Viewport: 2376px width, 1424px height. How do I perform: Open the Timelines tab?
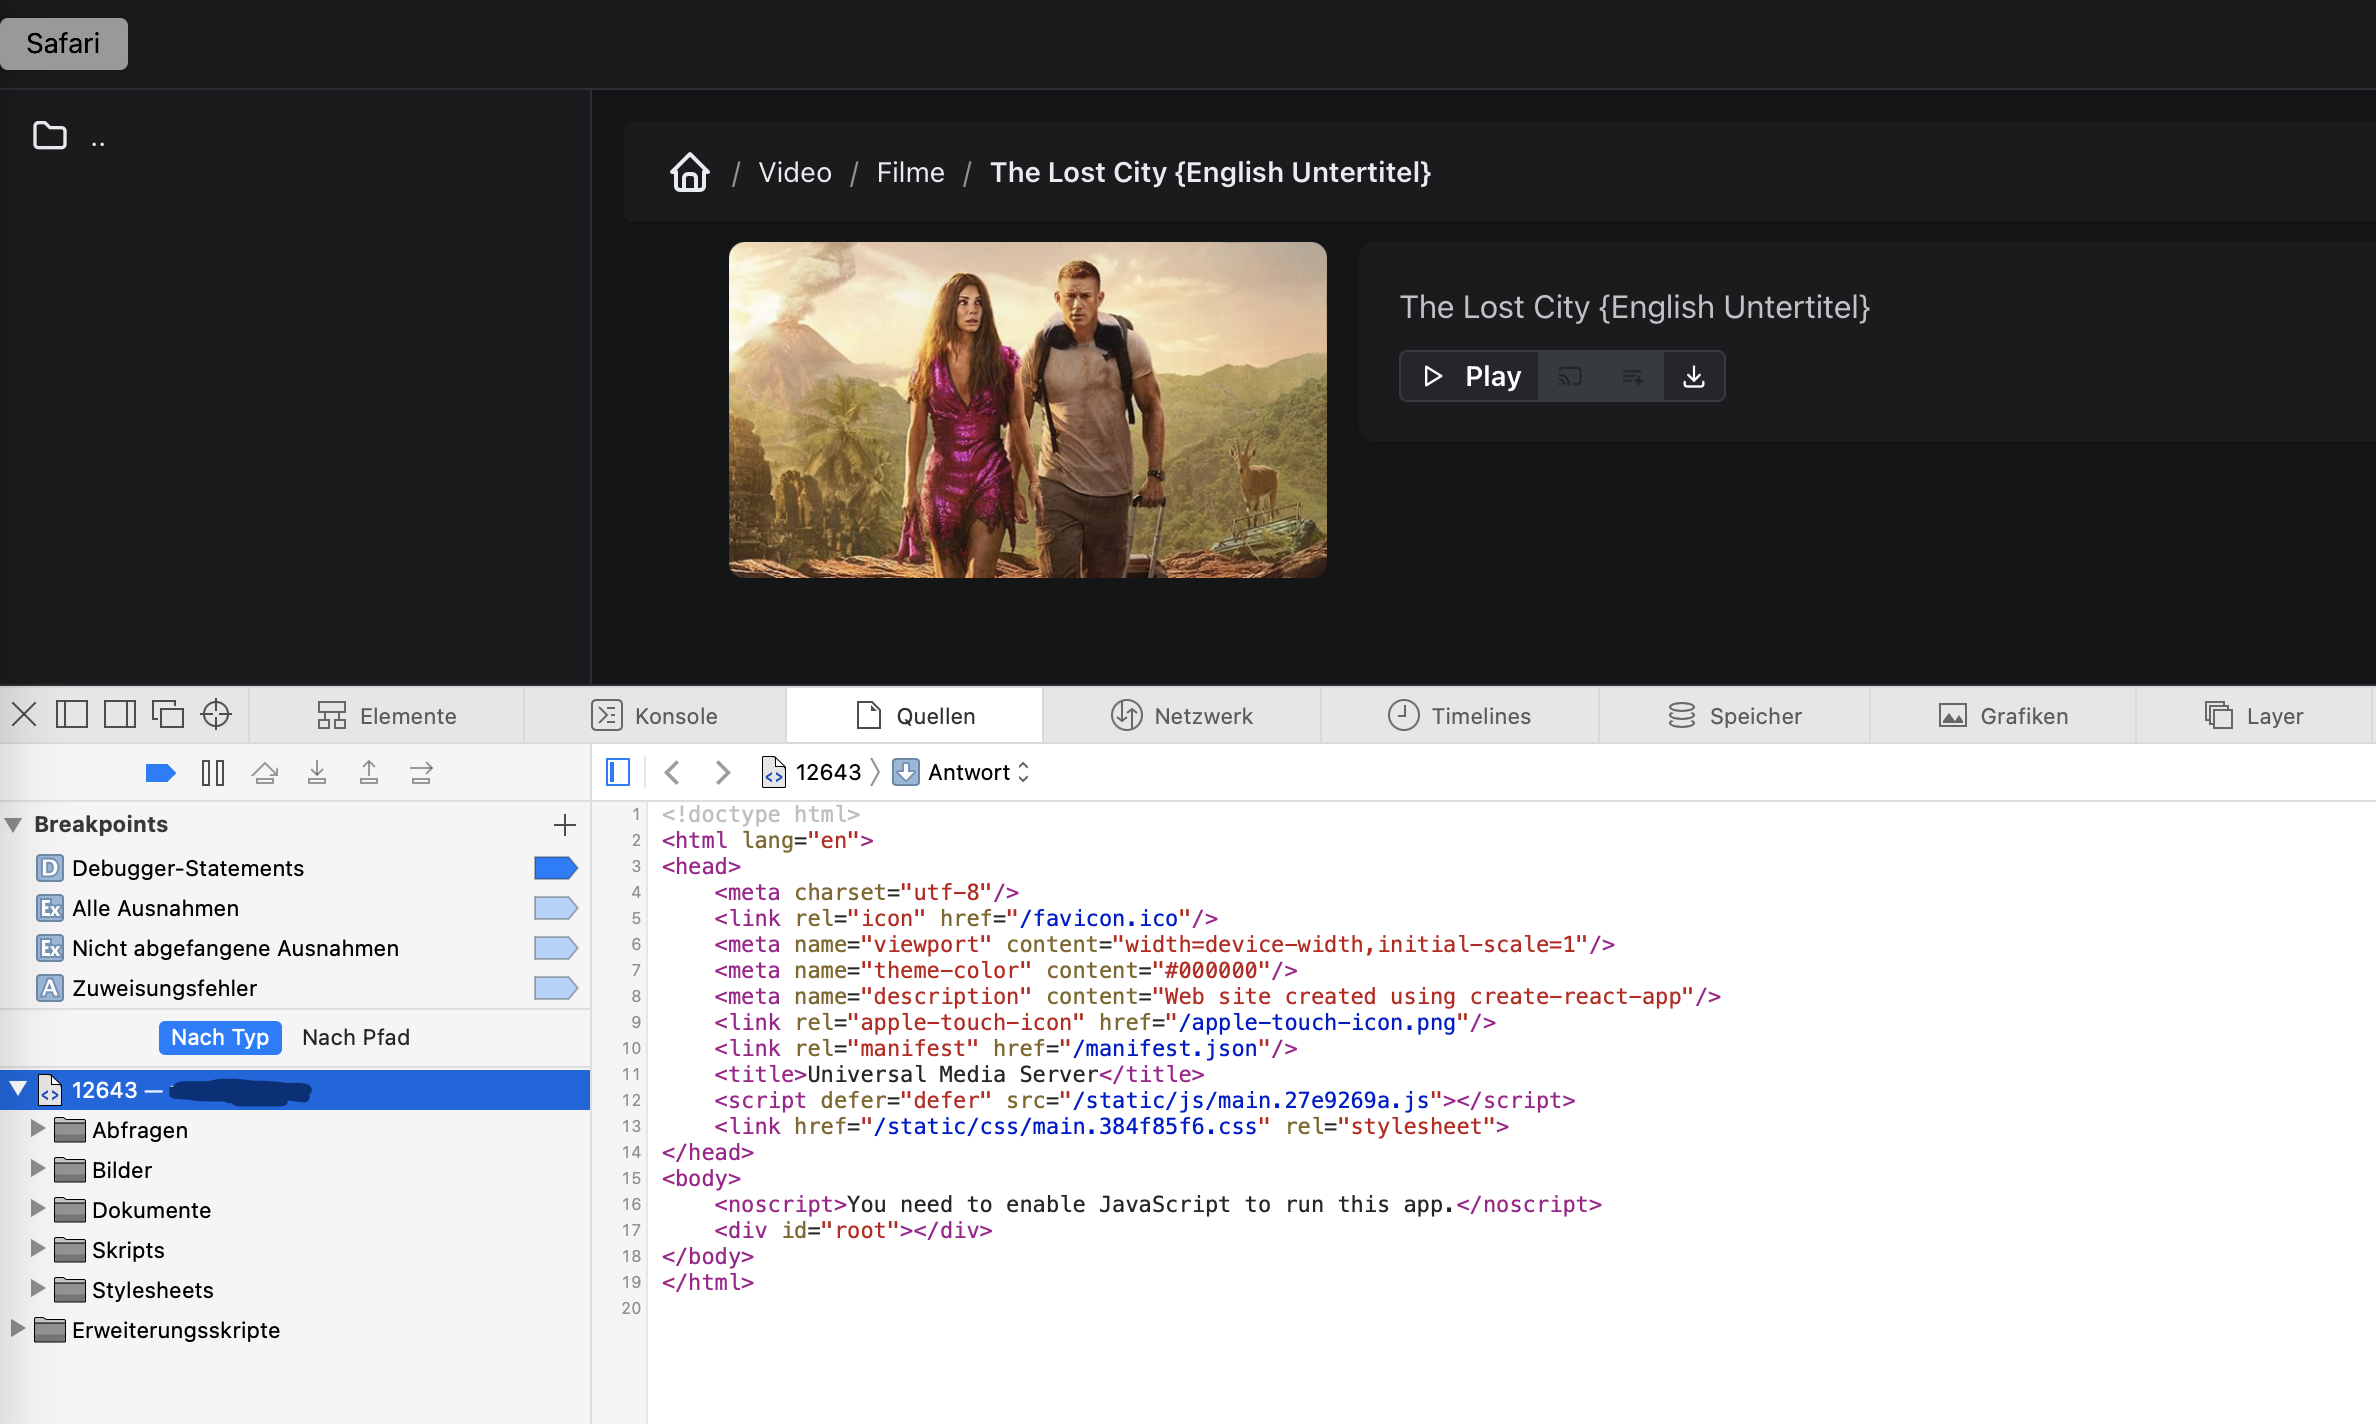[x=1460, y=716]
